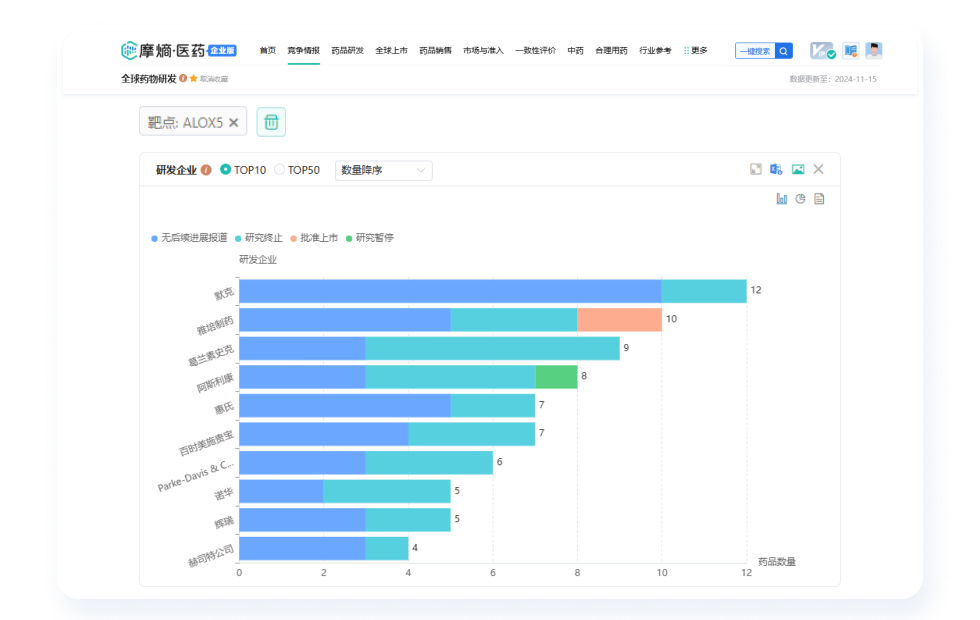Open the 数量降序 sort dropdown

pyautogui.click(x=384, y=170)
